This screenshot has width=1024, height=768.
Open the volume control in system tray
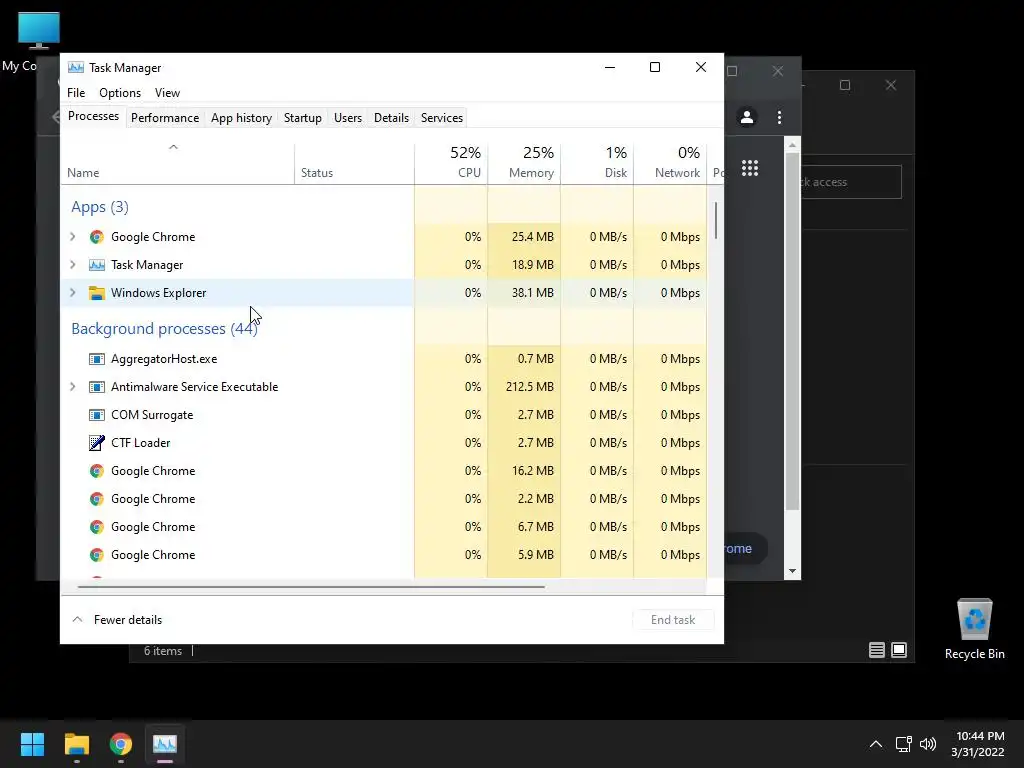[927, 744]
